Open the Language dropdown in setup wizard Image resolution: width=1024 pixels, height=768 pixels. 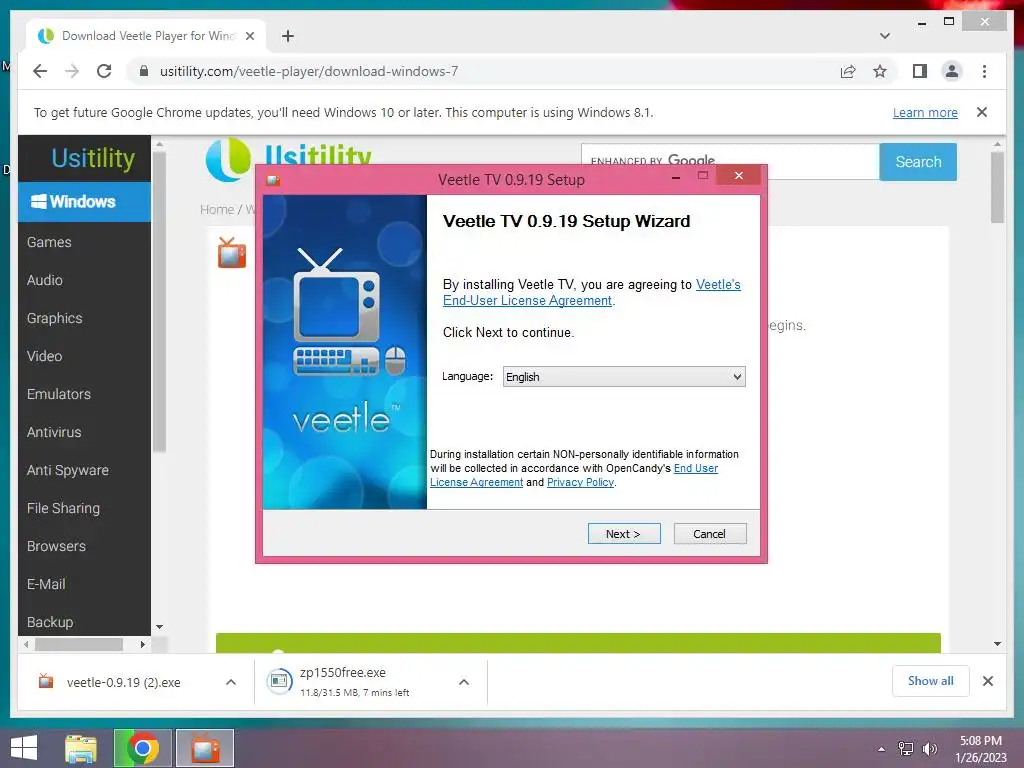pyautogui.click(x=624, y=377)
